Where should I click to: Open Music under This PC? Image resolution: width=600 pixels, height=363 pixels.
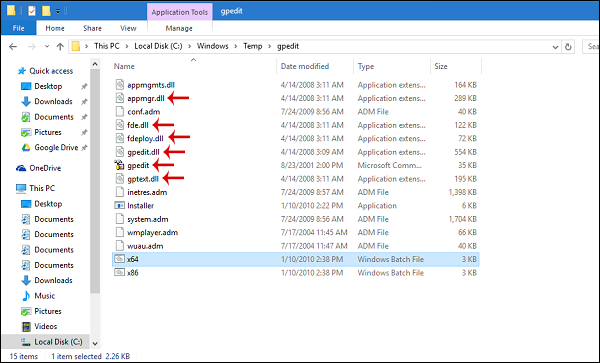click(44, 296)
